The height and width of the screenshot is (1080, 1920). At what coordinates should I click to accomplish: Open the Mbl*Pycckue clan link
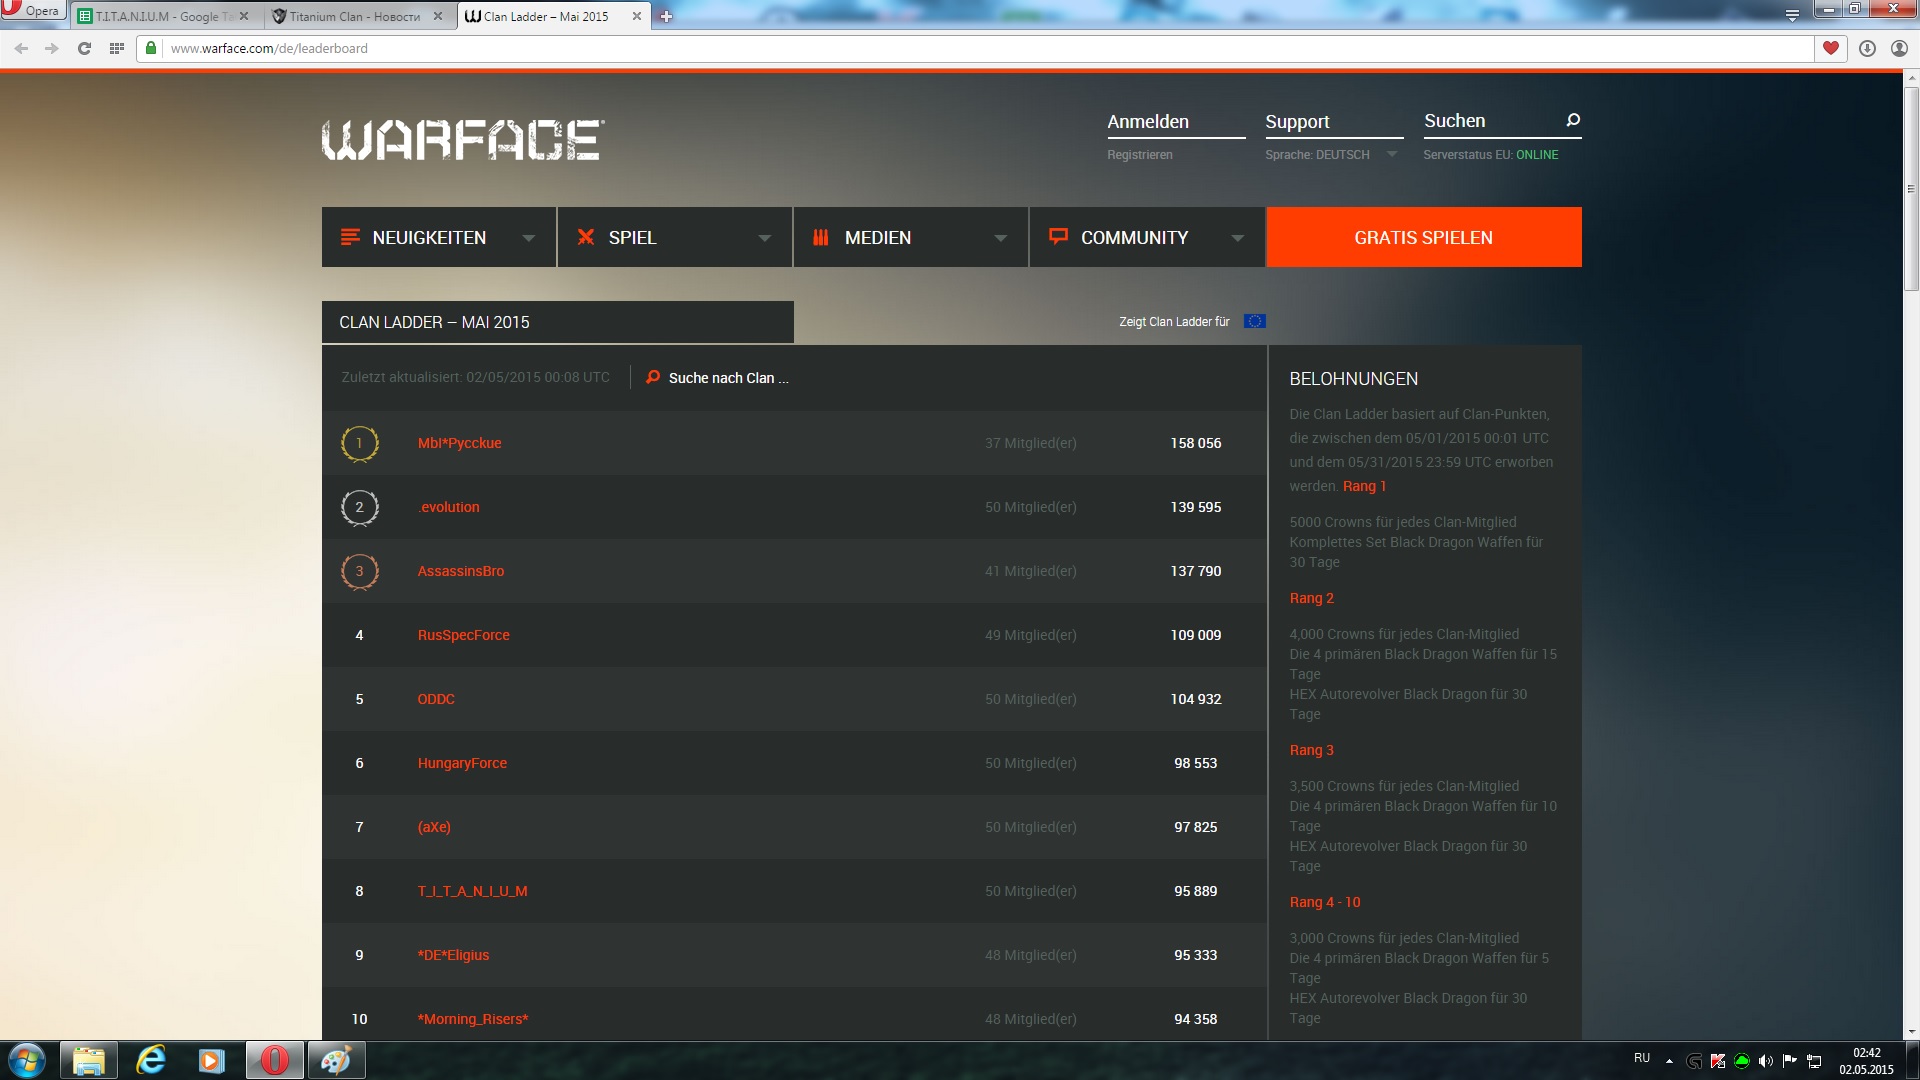click(460, 443)
